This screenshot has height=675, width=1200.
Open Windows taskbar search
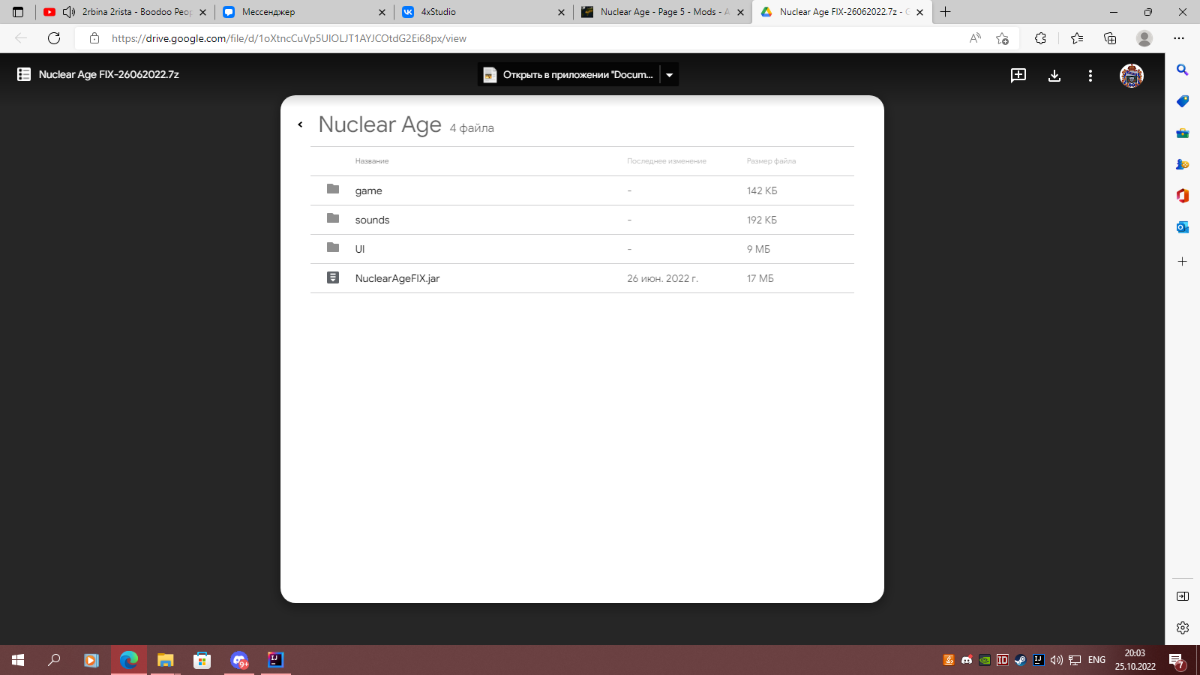pyautogui.click(x=54, y=660)
